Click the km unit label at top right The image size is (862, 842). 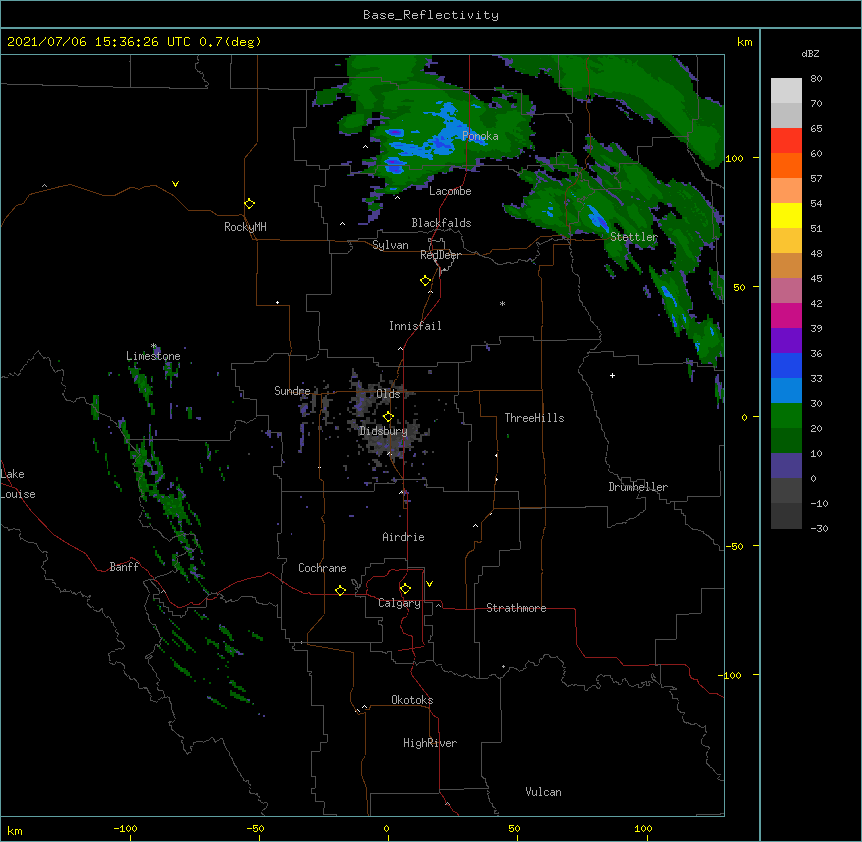[744, 42]
